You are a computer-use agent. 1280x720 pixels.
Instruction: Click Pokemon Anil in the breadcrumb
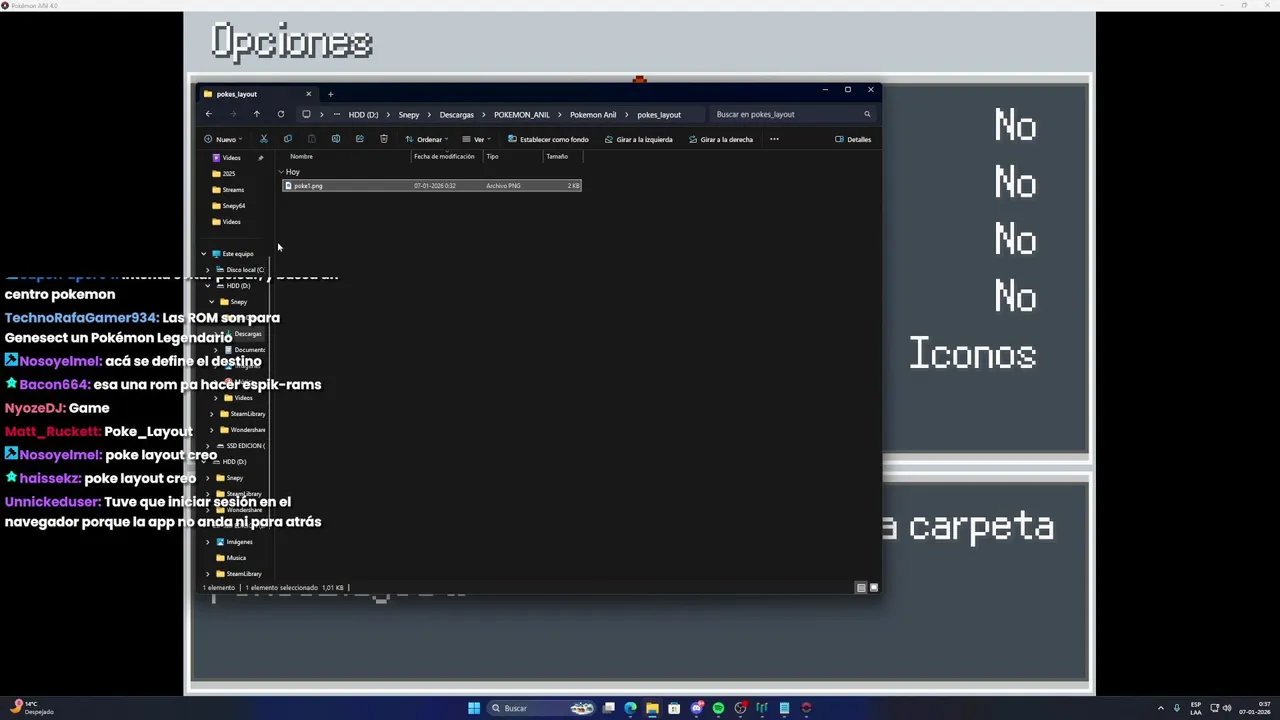(593, 115)
